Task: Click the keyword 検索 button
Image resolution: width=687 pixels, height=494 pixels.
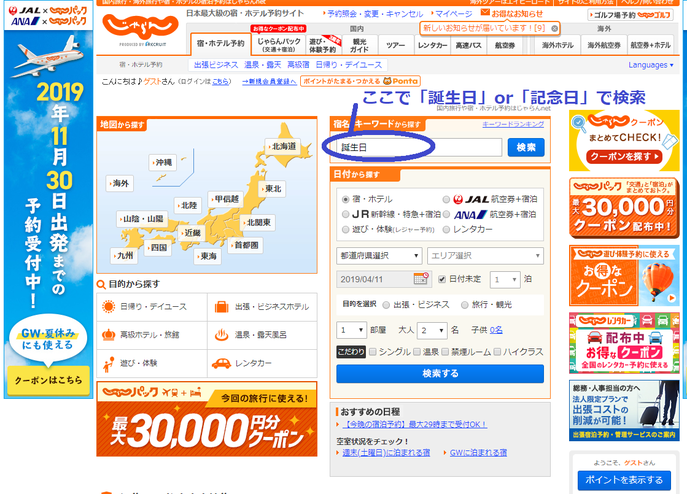Action: pos(526,147)
